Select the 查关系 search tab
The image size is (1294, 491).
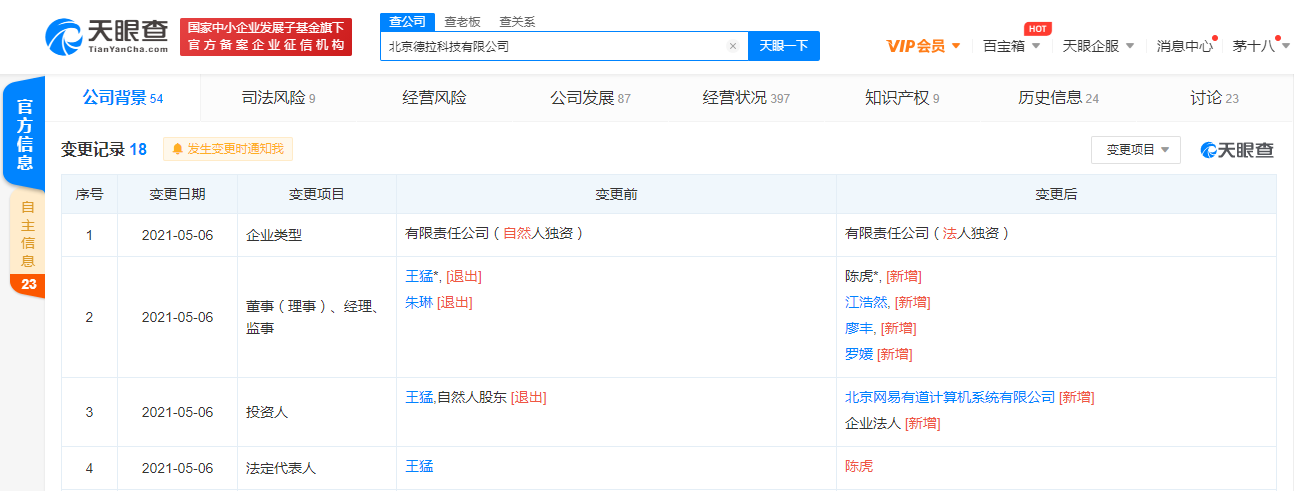(x=516, y=21)
